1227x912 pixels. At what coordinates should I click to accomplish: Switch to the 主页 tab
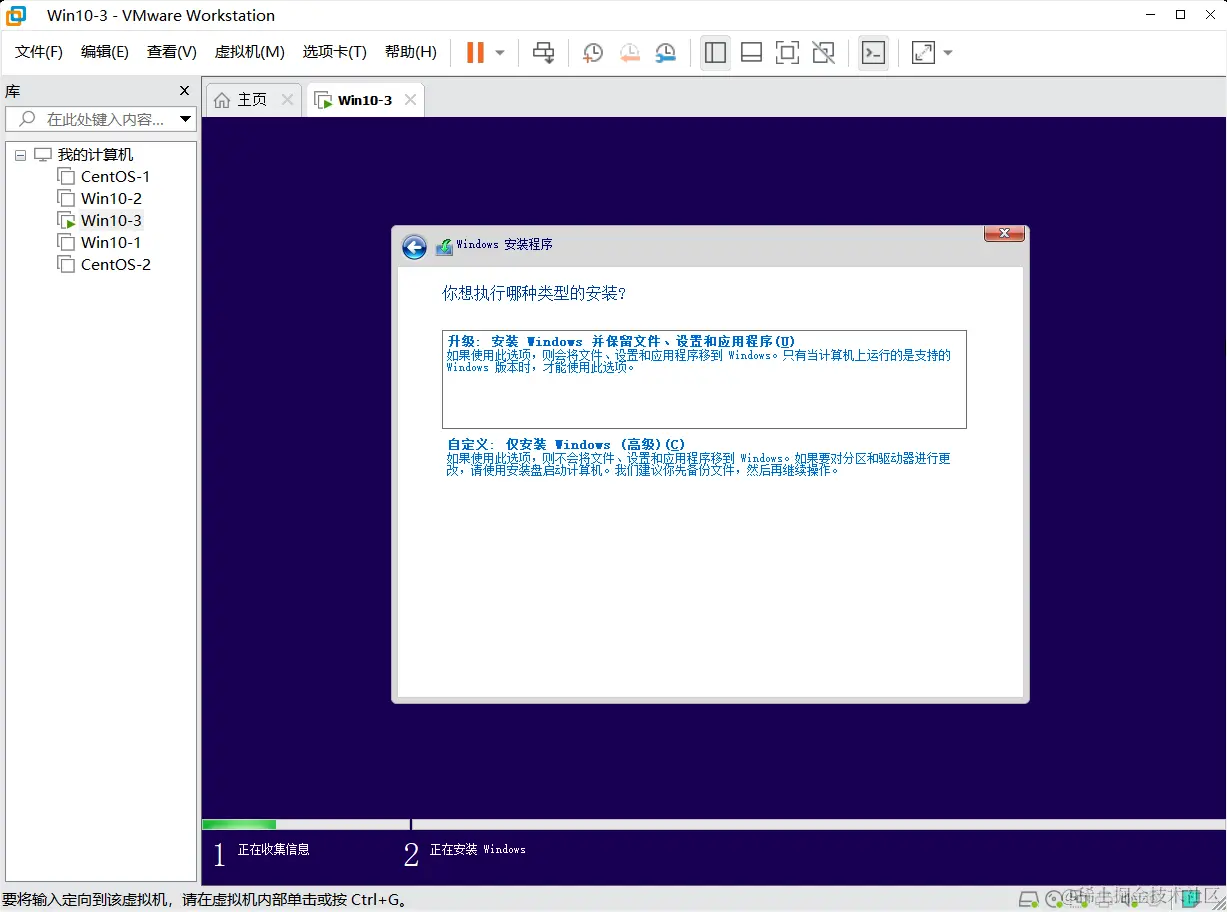point(252,100)
